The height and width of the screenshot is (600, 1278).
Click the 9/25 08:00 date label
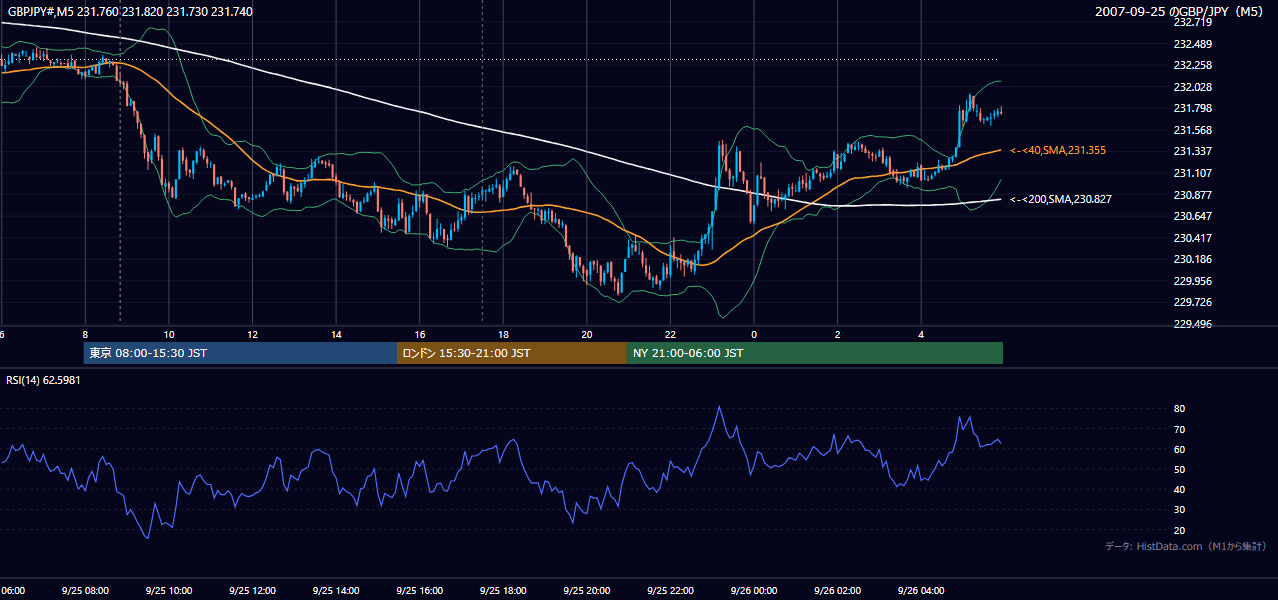tap(84, 591)
